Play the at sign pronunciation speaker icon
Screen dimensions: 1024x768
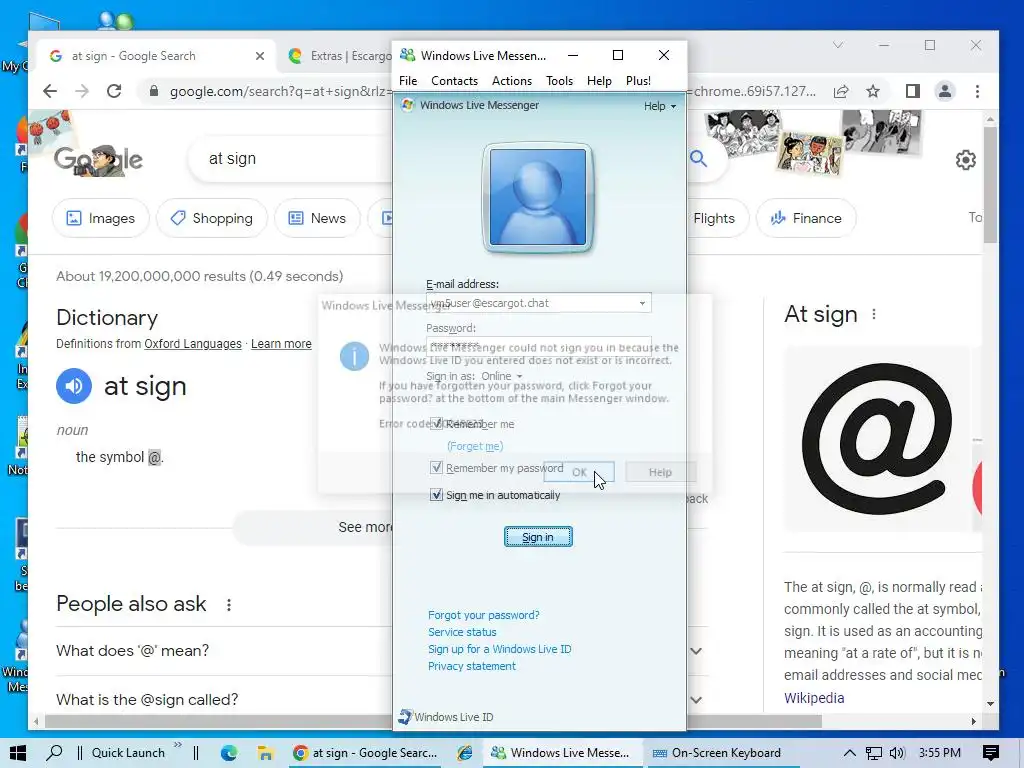click(x=74, y=386)
